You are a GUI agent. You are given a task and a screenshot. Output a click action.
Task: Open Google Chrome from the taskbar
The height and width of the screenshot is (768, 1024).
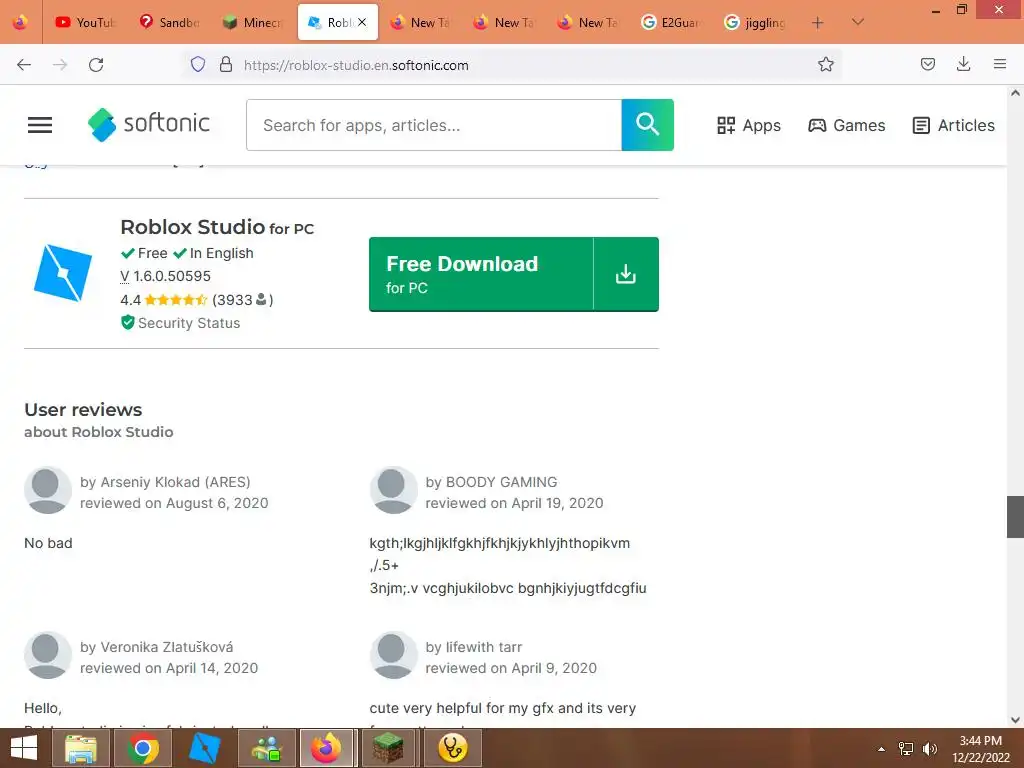click(x=143, y=748)
